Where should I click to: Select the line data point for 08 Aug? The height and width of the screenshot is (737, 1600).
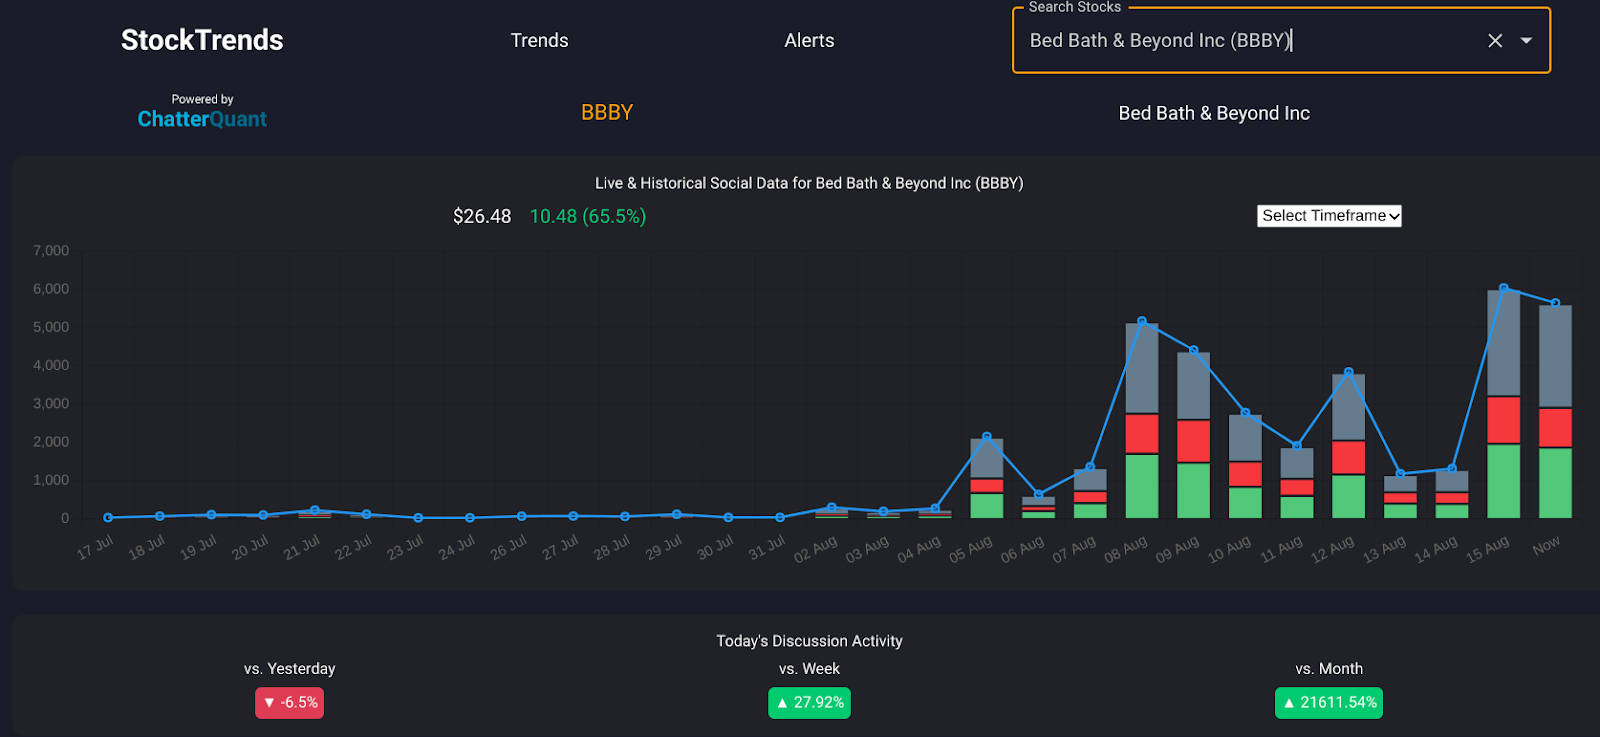[1142, 322]
